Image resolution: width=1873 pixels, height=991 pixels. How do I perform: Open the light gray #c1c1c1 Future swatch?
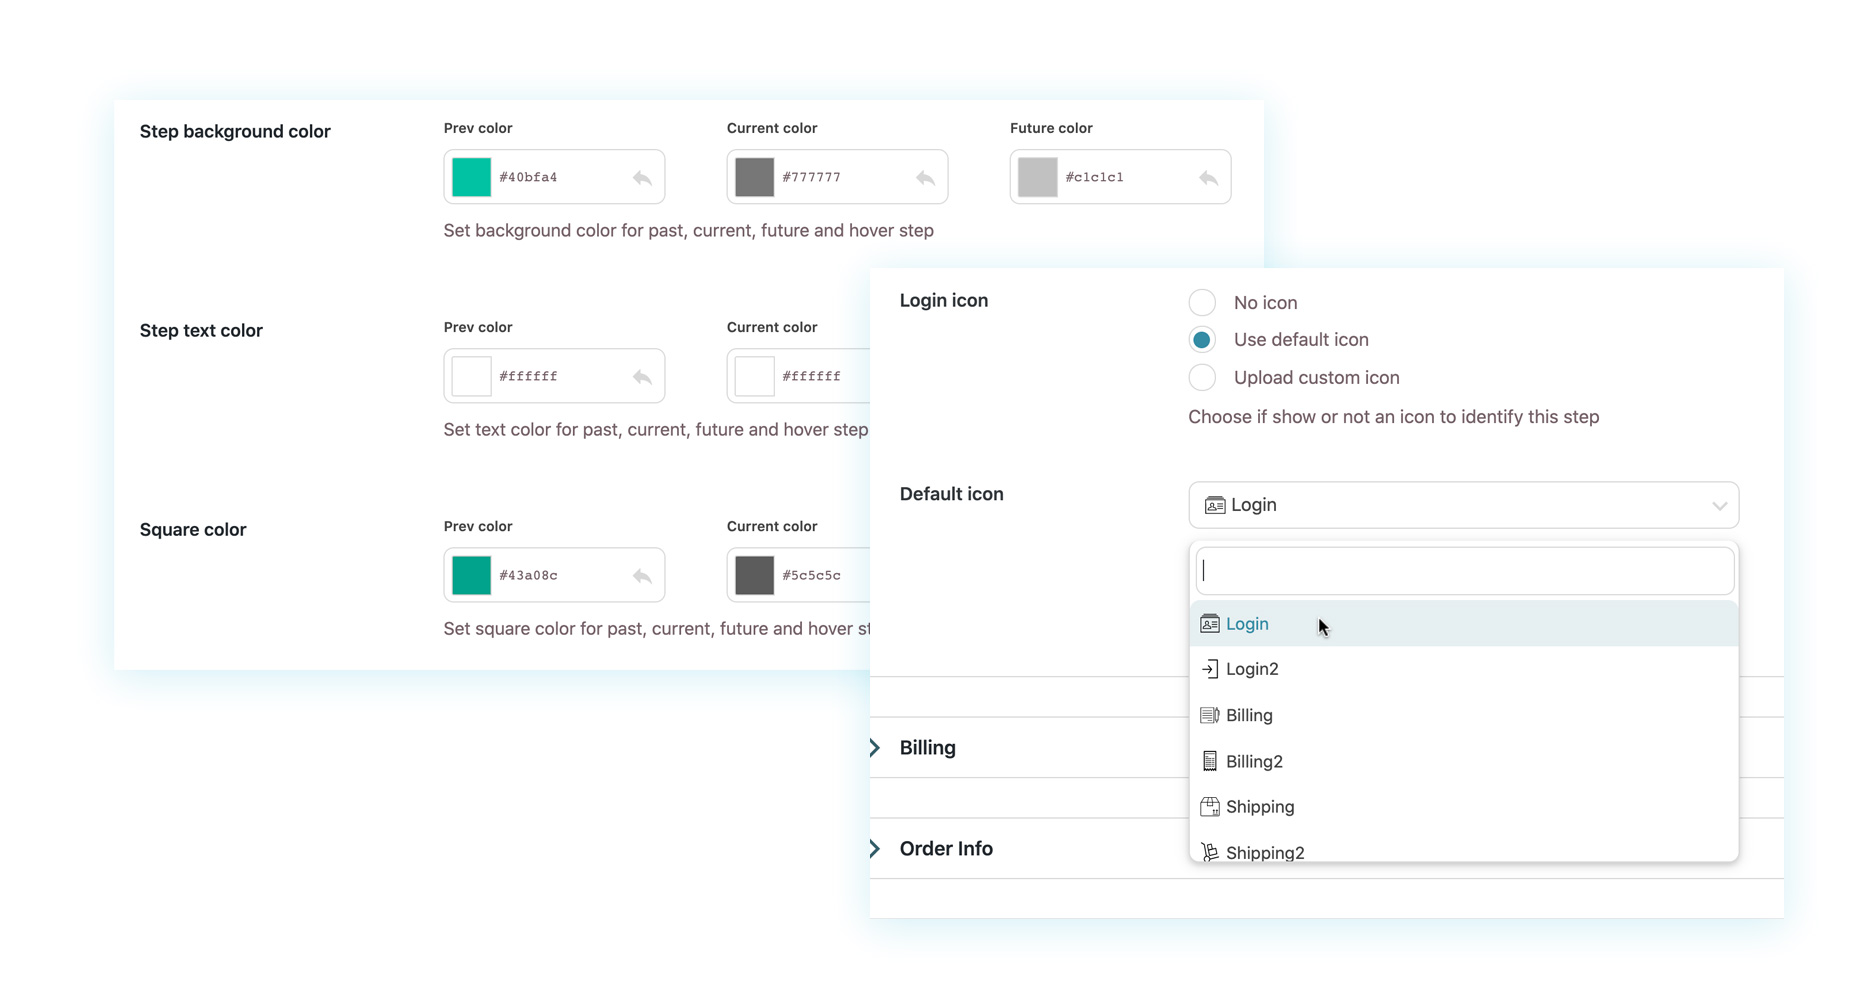point(1037,177)
